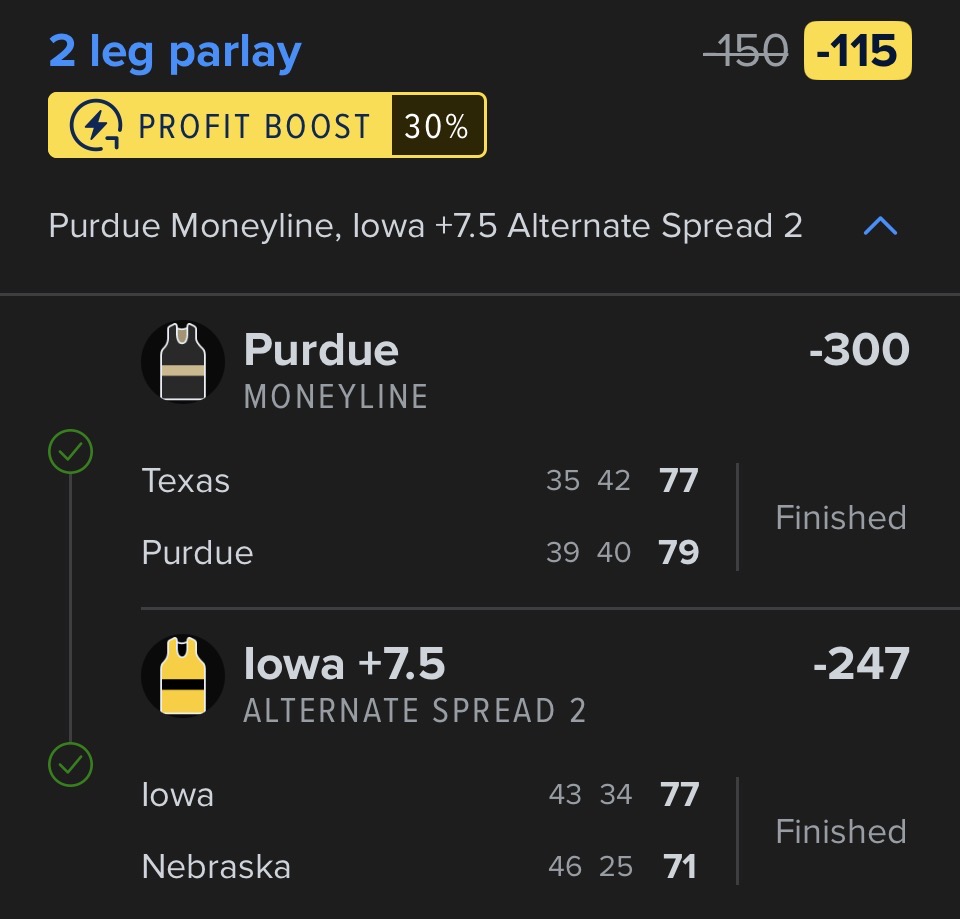
Task: Click the -300 odds for Purdue
Action: [859, 351]
